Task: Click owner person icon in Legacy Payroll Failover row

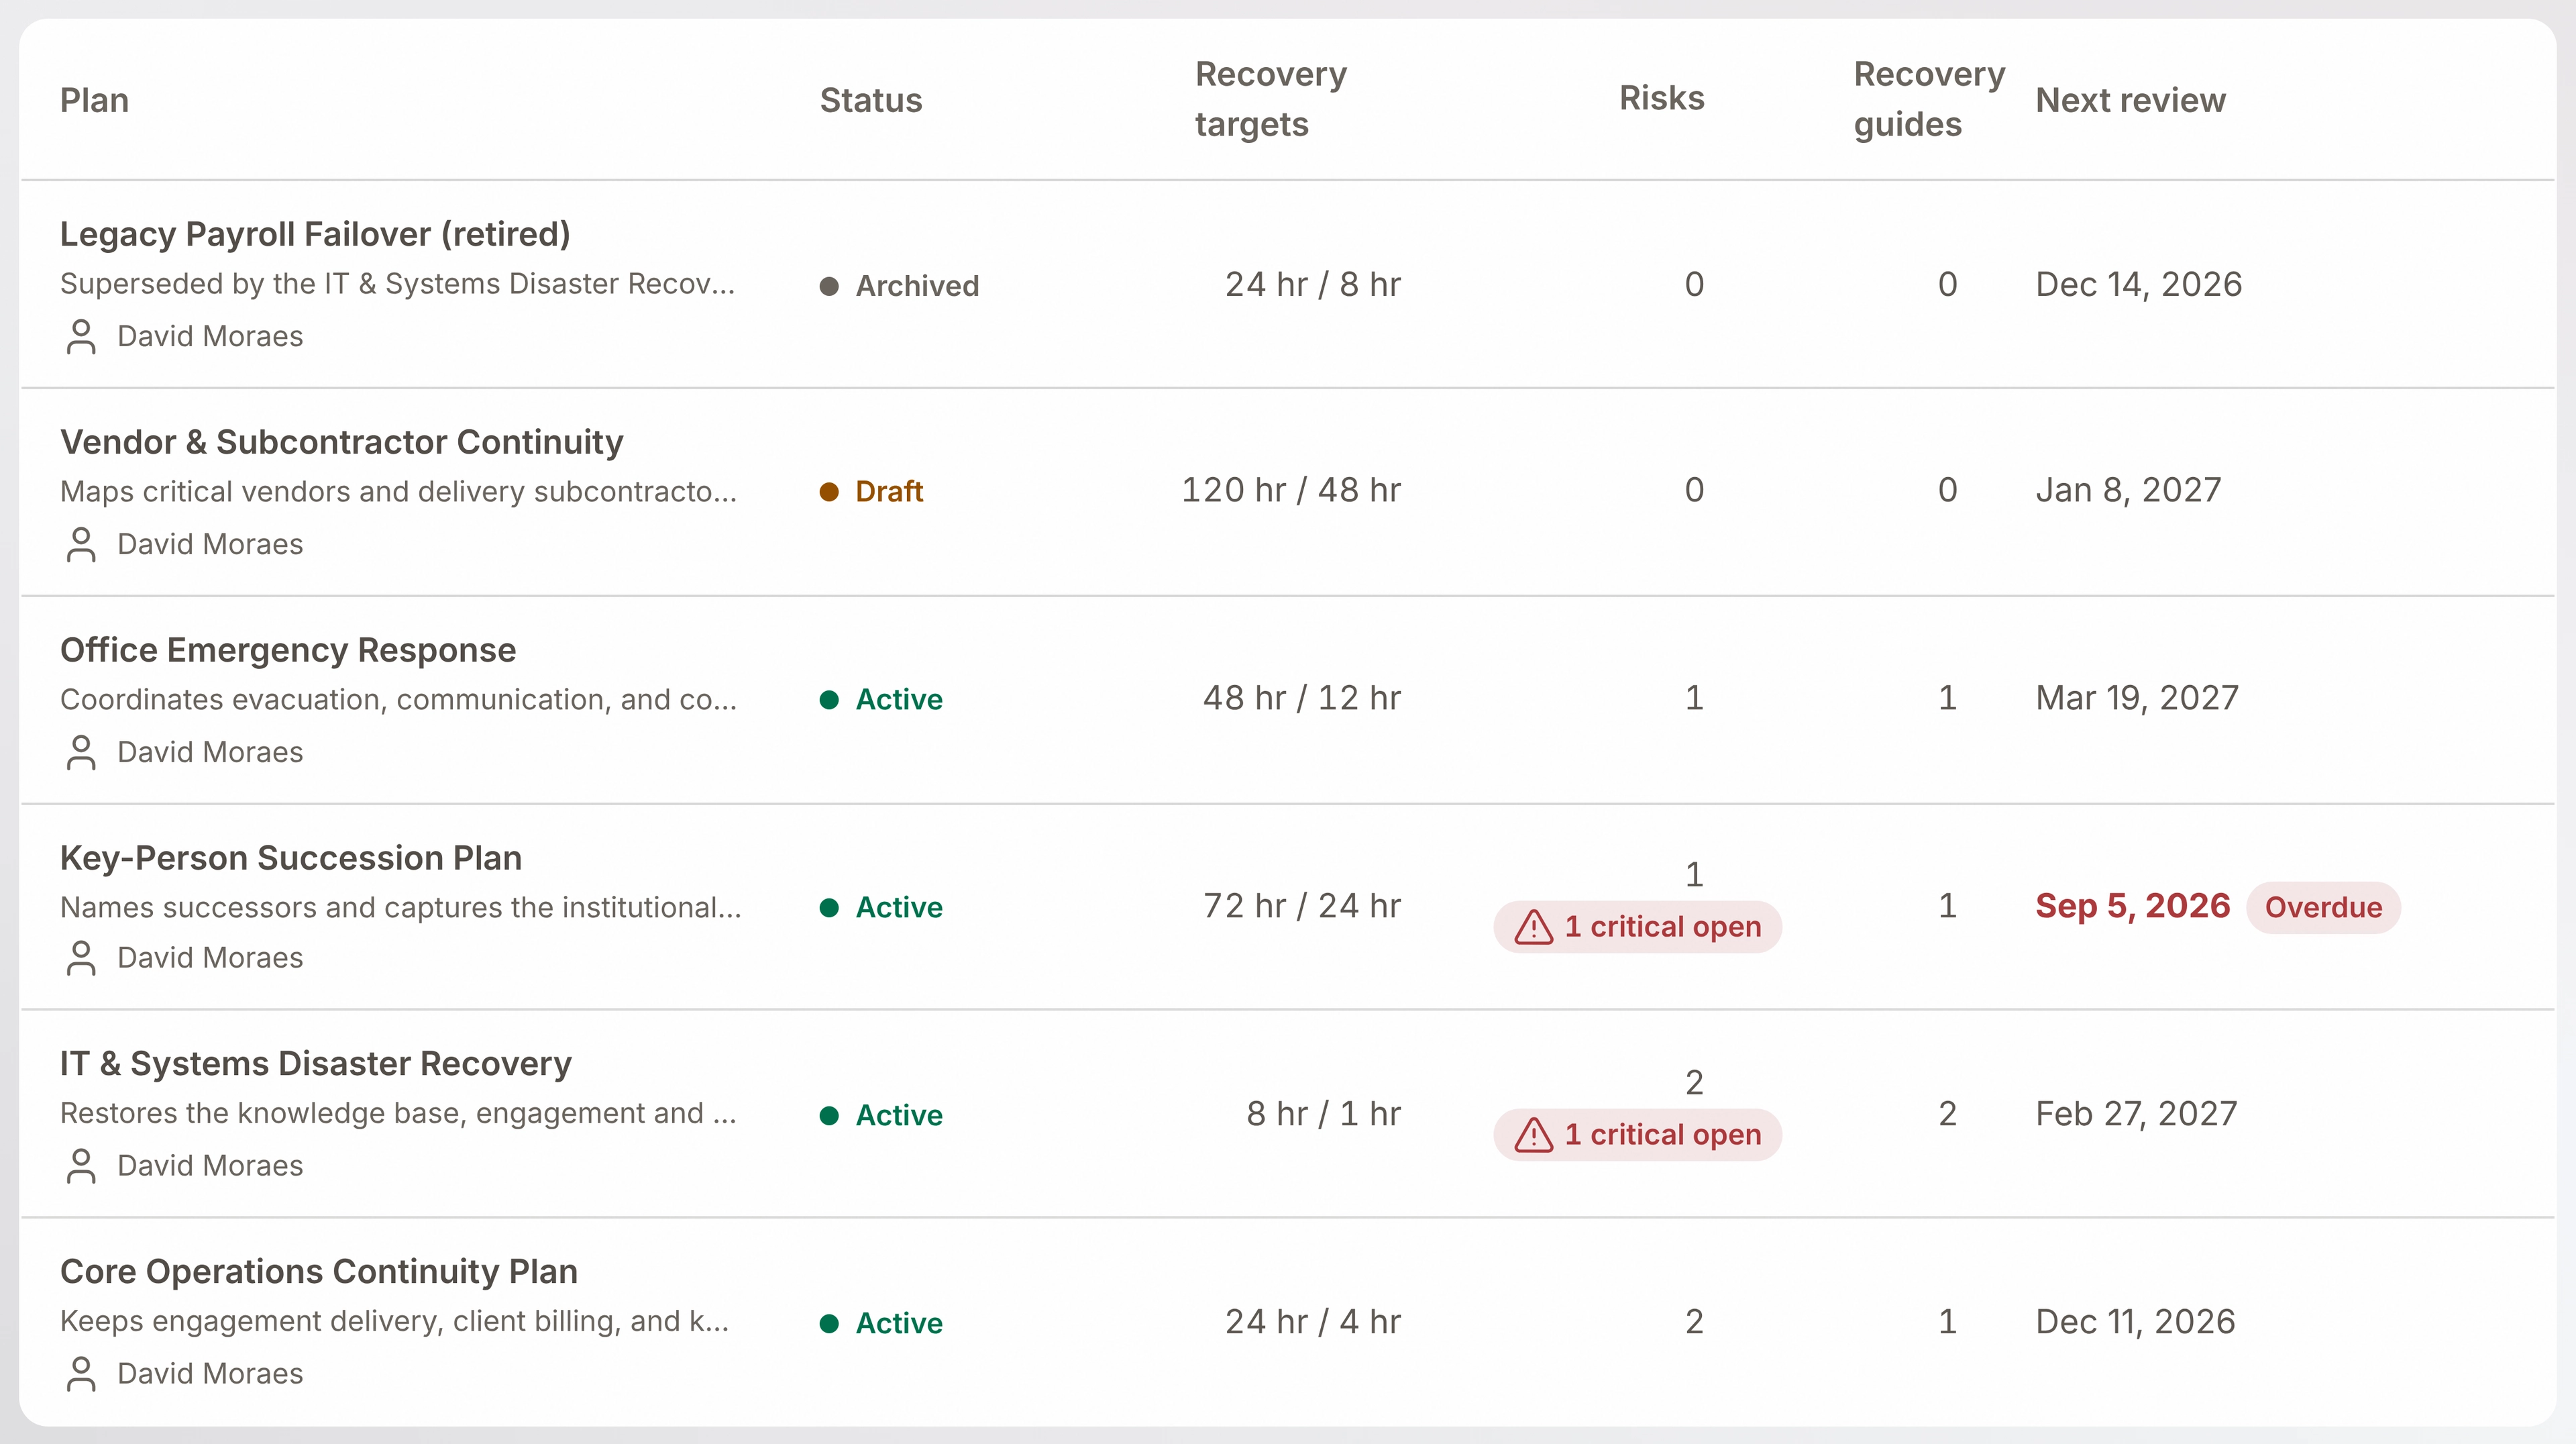Action: pyautogui.click(x=81, y=337)
